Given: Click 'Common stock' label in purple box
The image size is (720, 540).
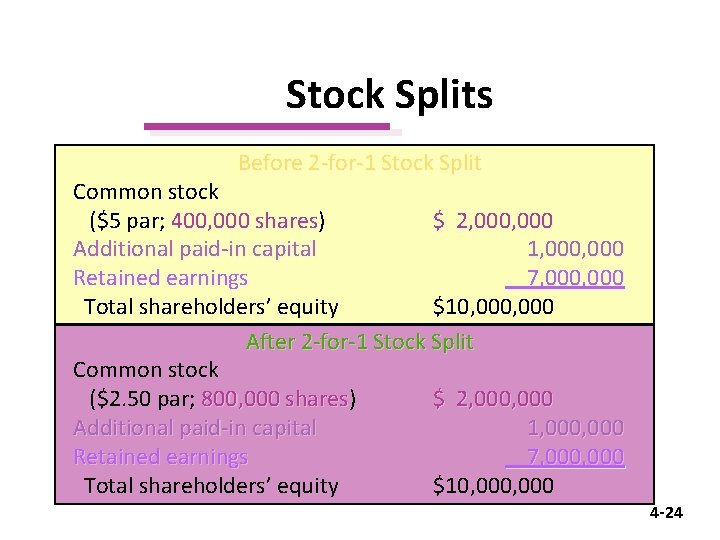Looking at the screenshot, I should 146,370.
